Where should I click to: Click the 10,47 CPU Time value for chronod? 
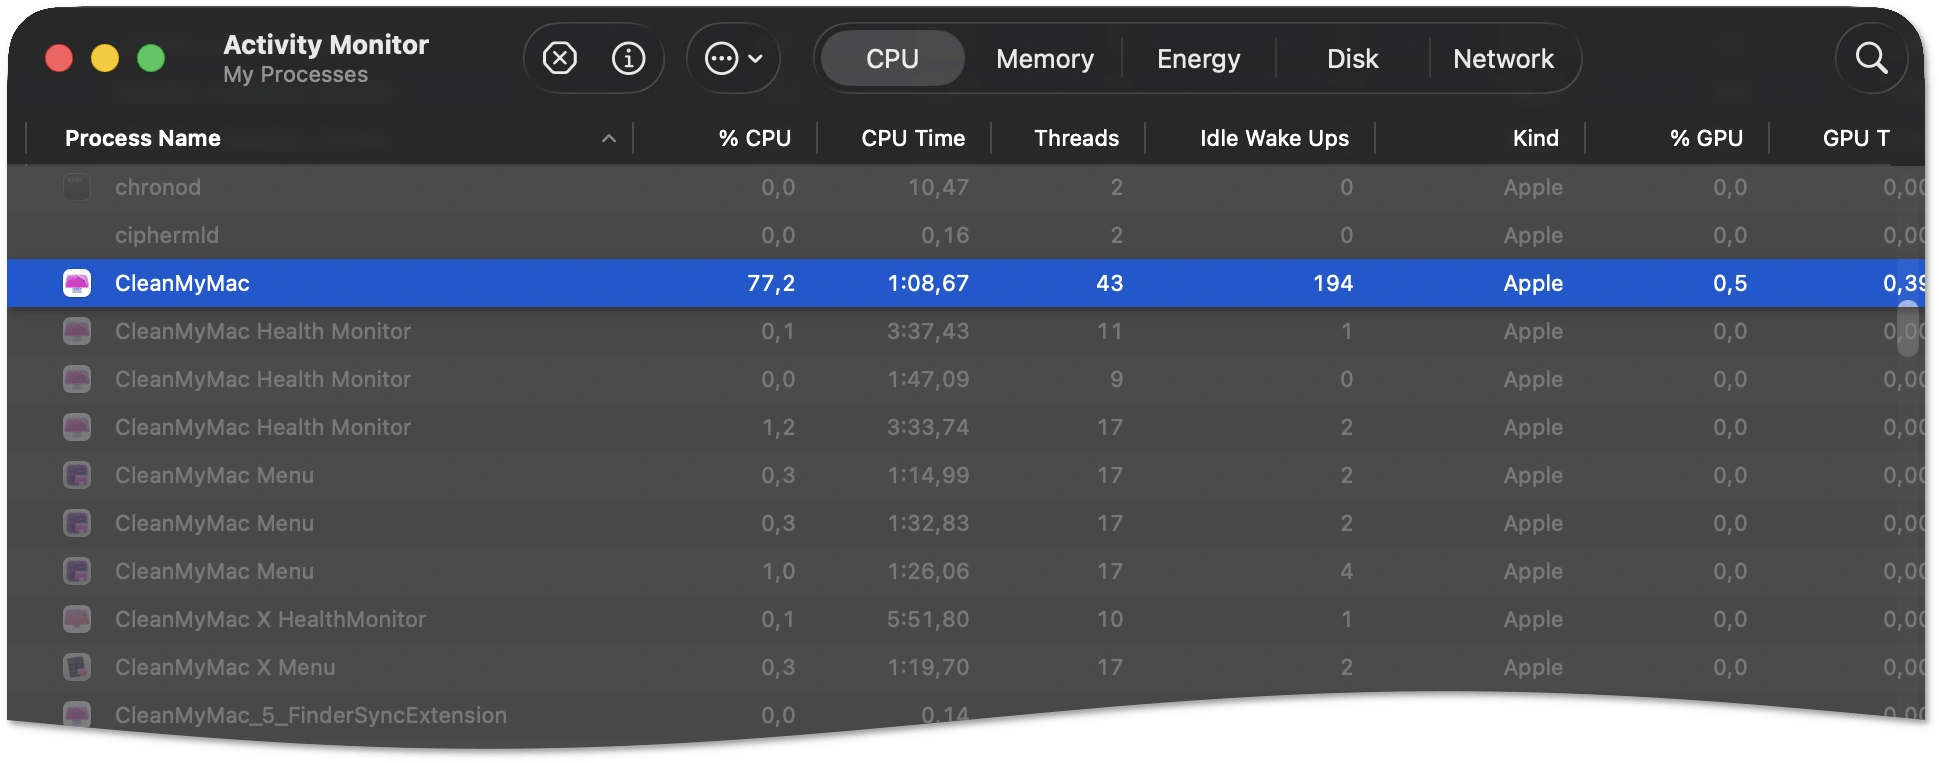click(x=938, y=187)
